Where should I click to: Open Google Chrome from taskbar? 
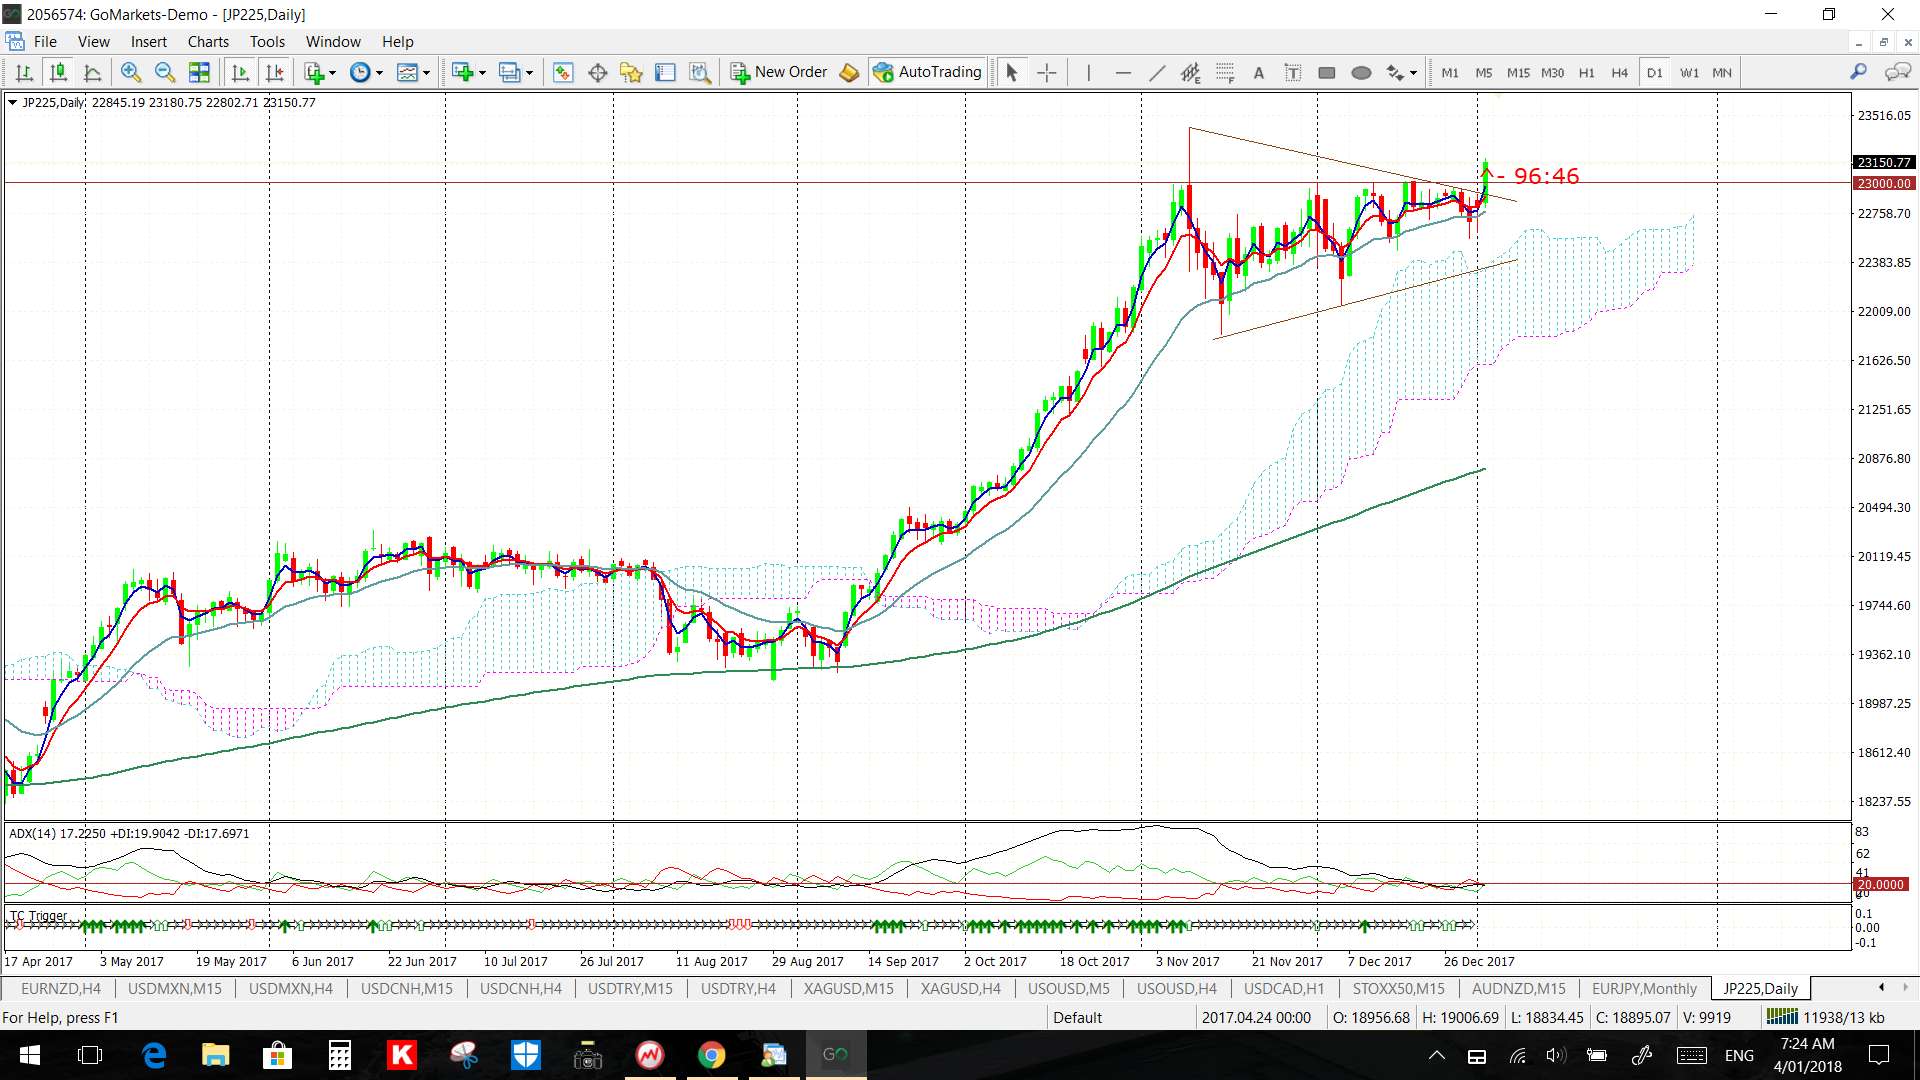point(711,1055)
